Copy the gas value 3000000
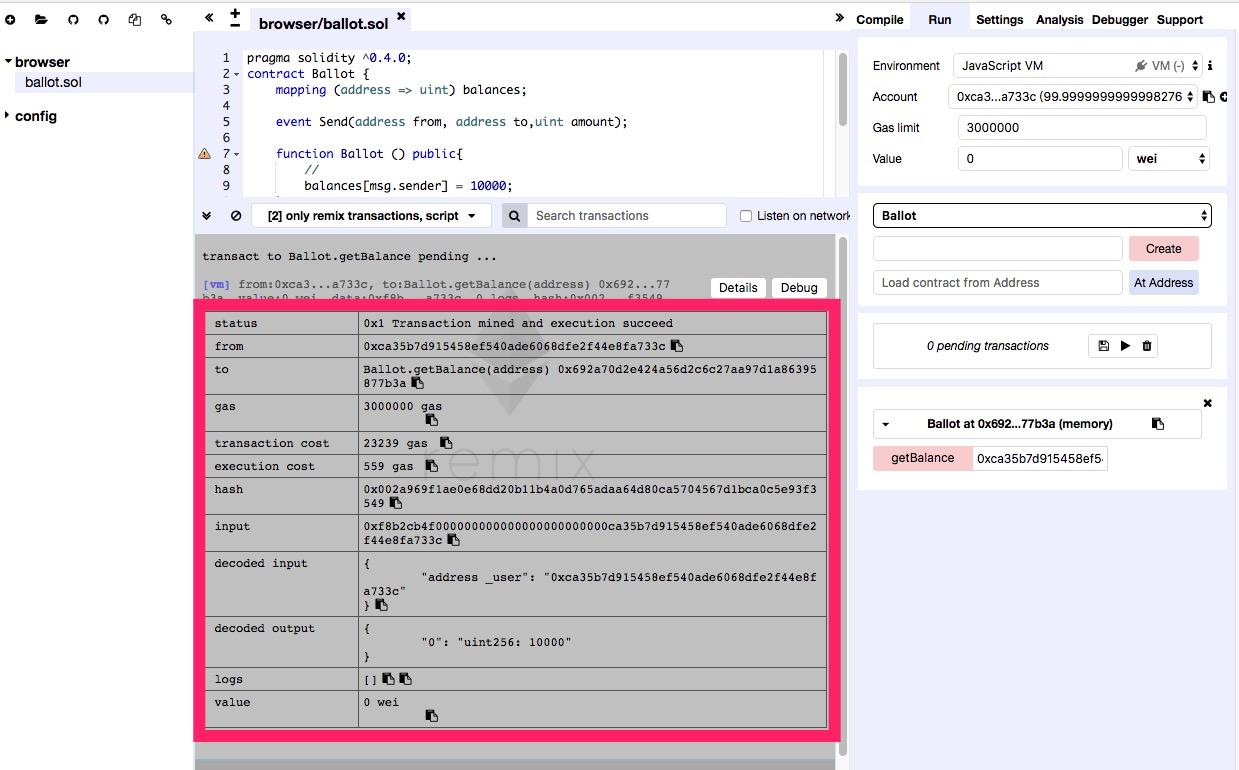 pos(432,420)
